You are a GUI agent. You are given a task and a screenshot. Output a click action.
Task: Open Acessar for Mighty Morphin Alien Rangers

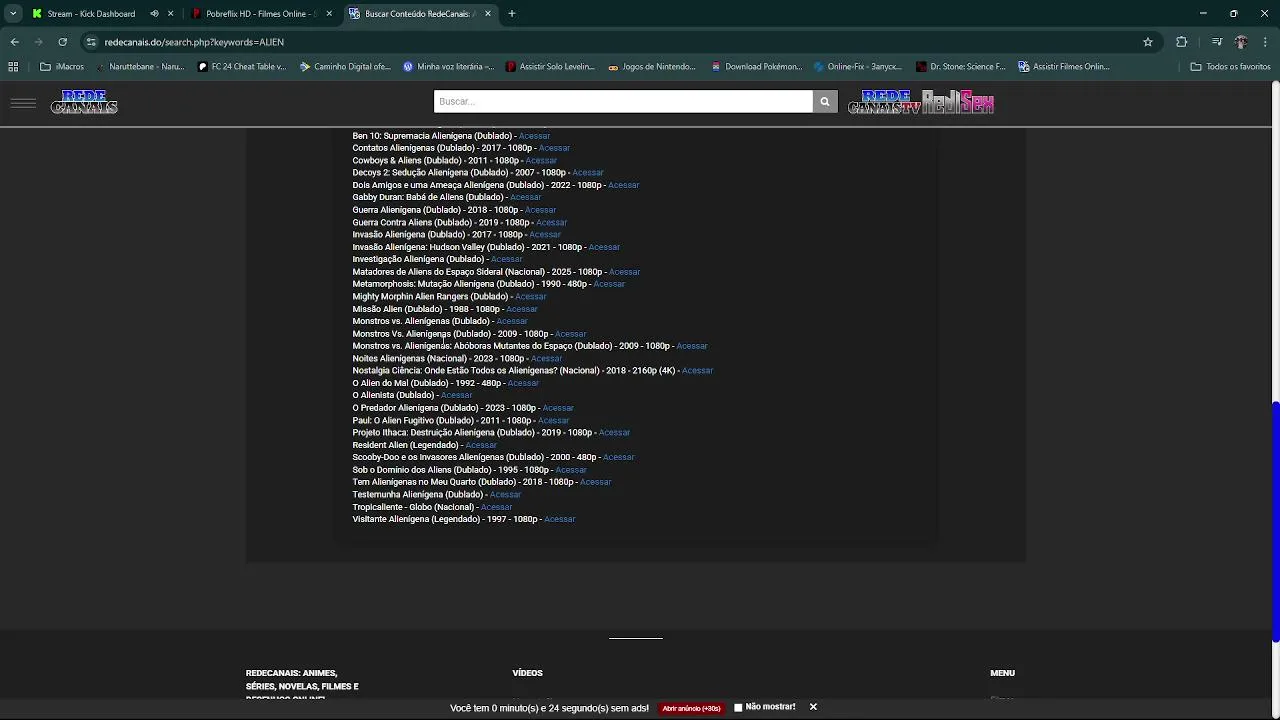pyautogui.click(x=530, y=297)
